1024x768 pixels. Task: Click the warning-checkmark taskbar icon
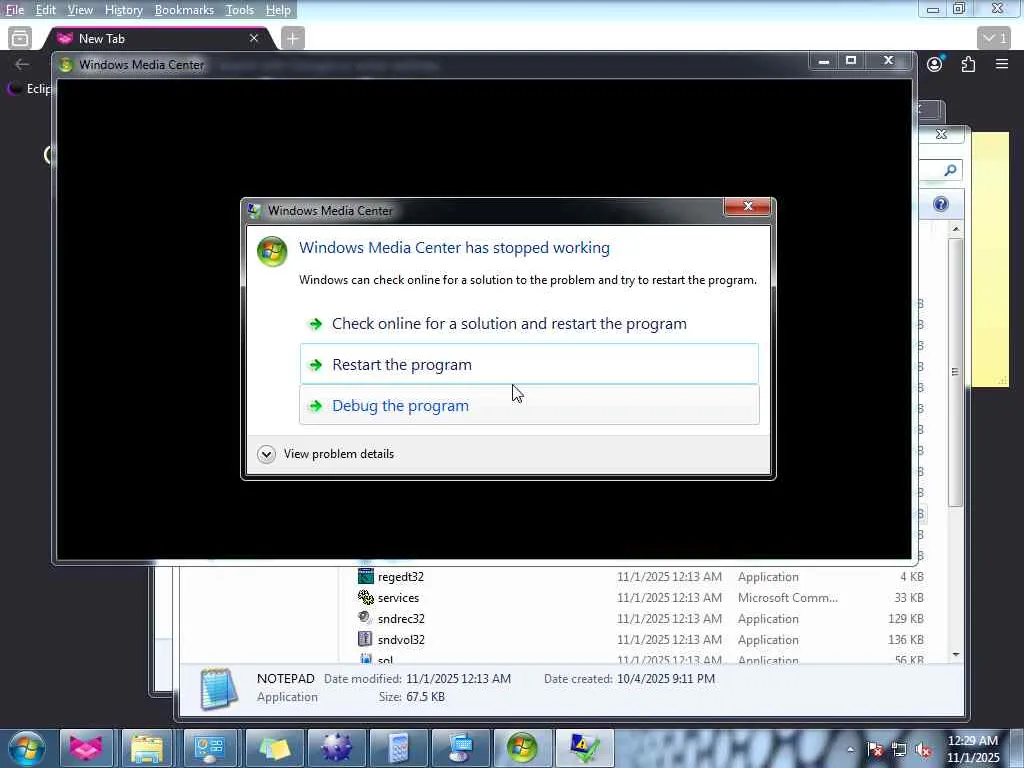[584, 748]
